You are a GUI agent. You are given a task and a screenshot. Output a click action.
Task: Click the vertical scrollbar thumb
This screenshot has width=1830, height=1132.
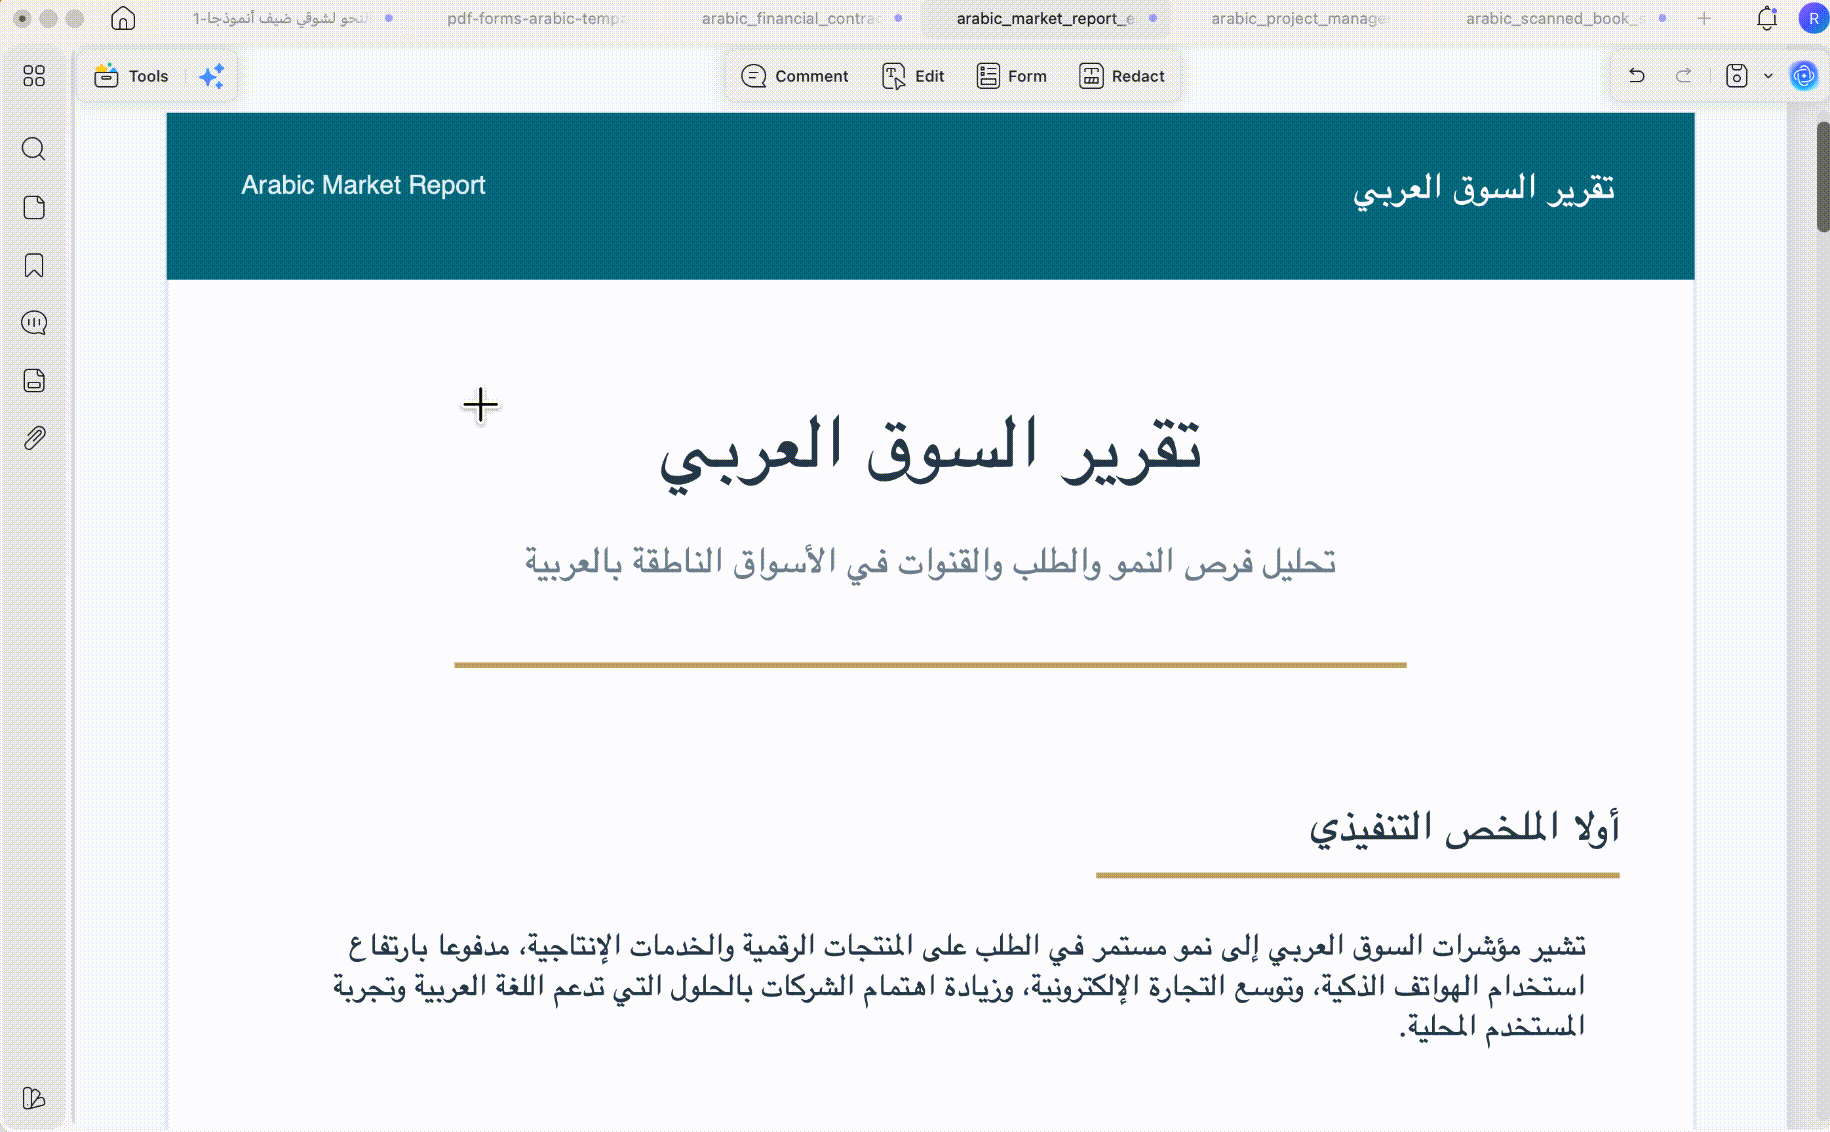[x=1823, y=177]
